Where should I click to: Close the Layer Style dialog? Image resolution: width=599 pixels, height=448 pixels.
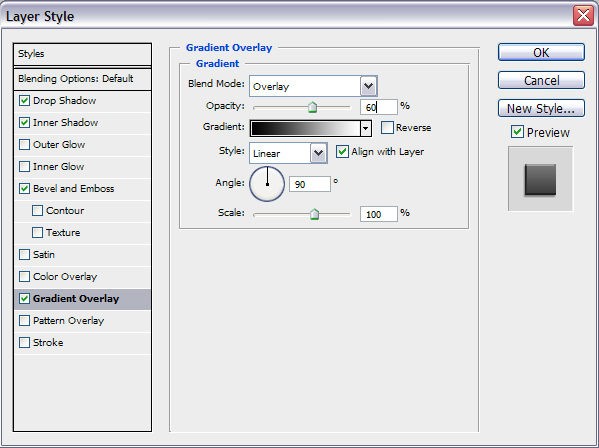(x=583, y=16)
